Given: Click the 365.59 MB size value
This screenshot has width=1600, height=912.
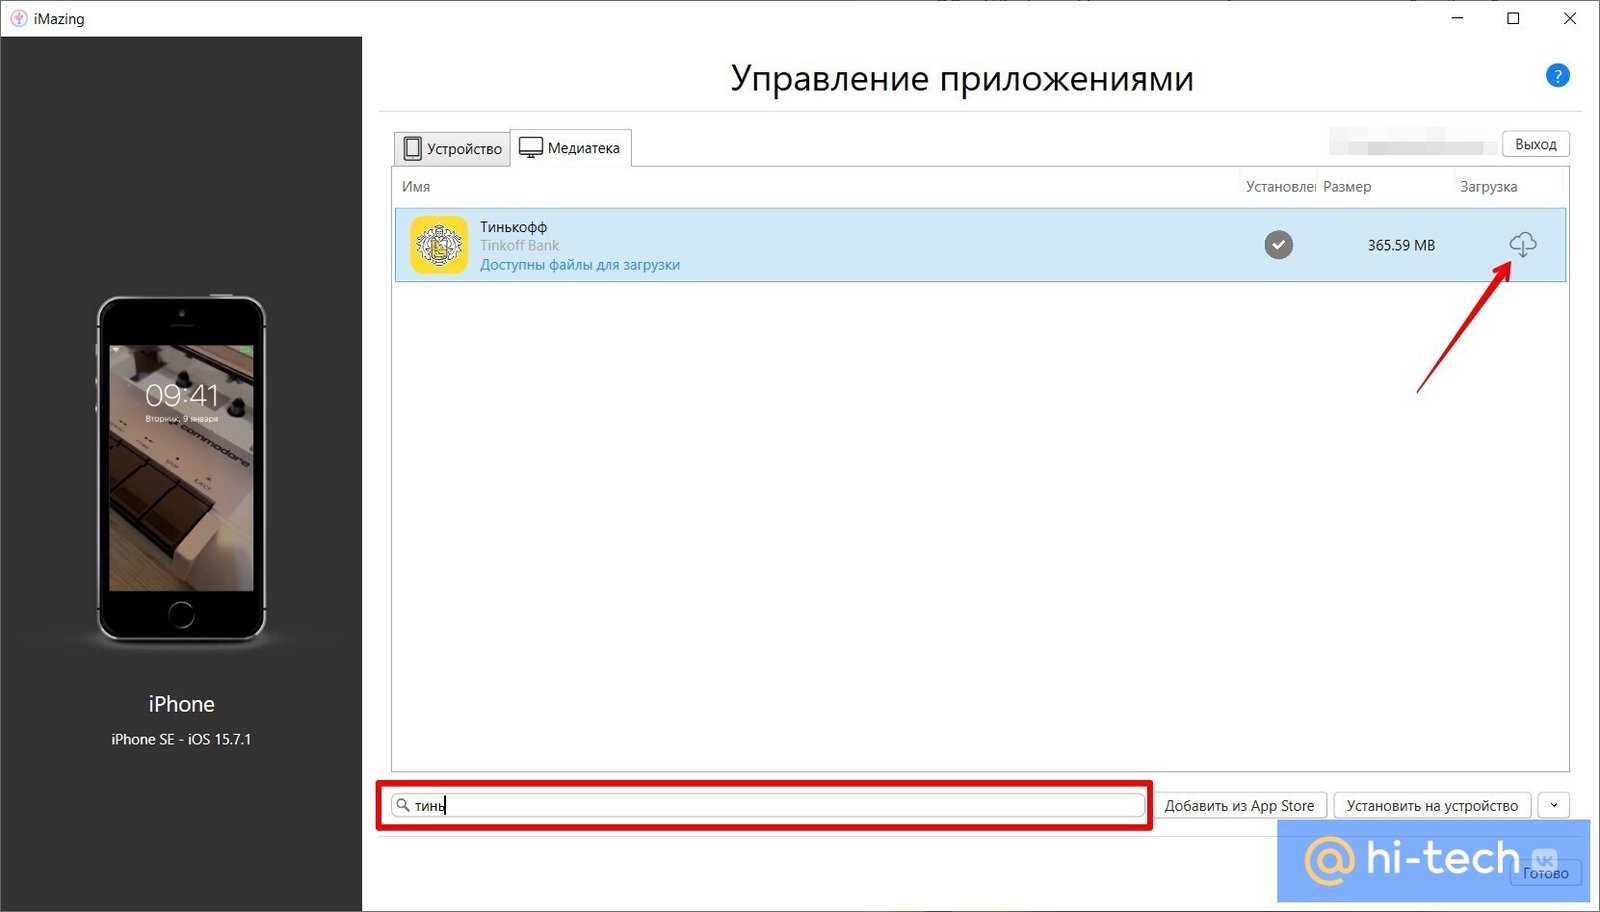Looking at the screenshot, I should (x=1401, y=245).
